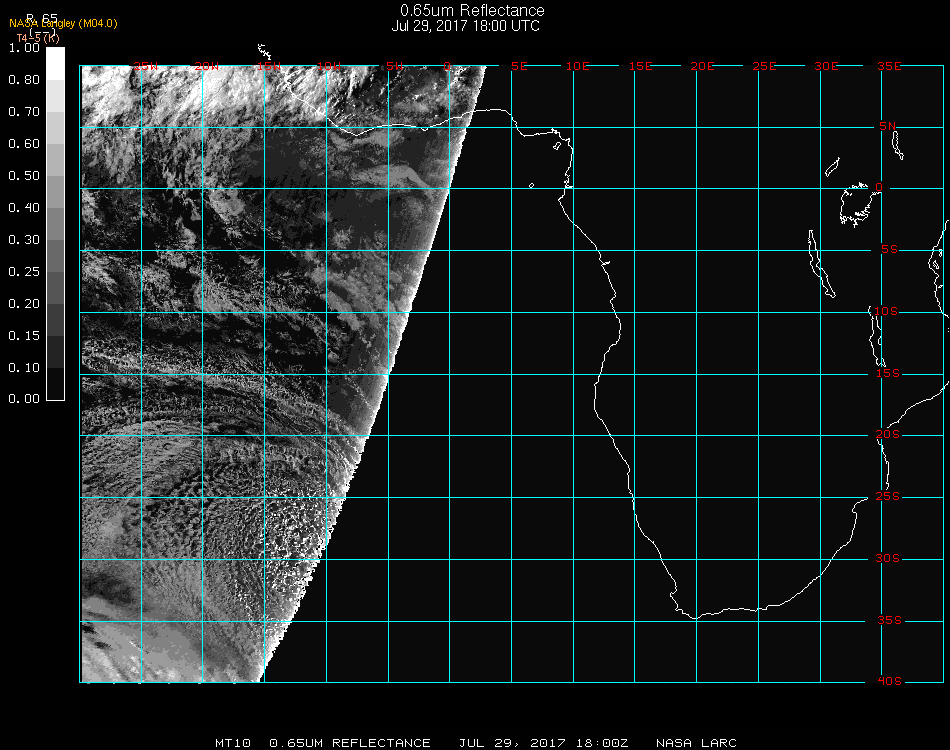The width and height of the screenshot is (950, 750).
Task: Click the "0.65UM REFLECTANCE" footer text
Action: pyautogui.click(x=350, y=743)
